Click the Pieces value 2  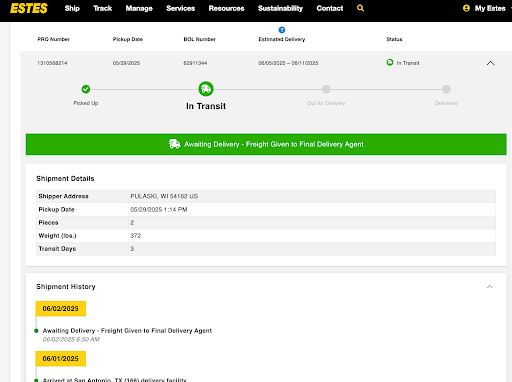coord(132,222)
